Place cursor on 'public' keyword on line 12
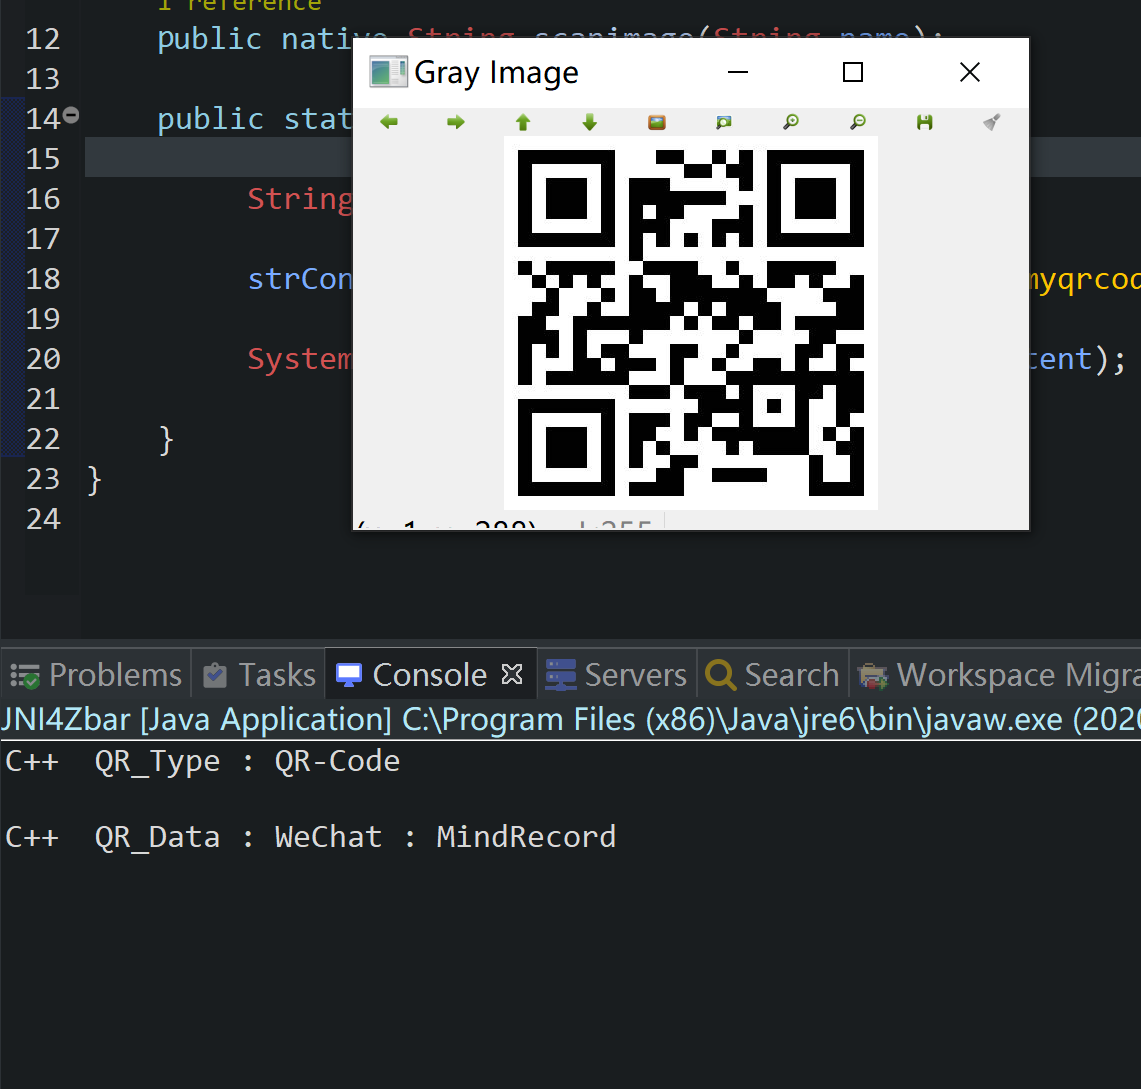 [x=210, y=39]
